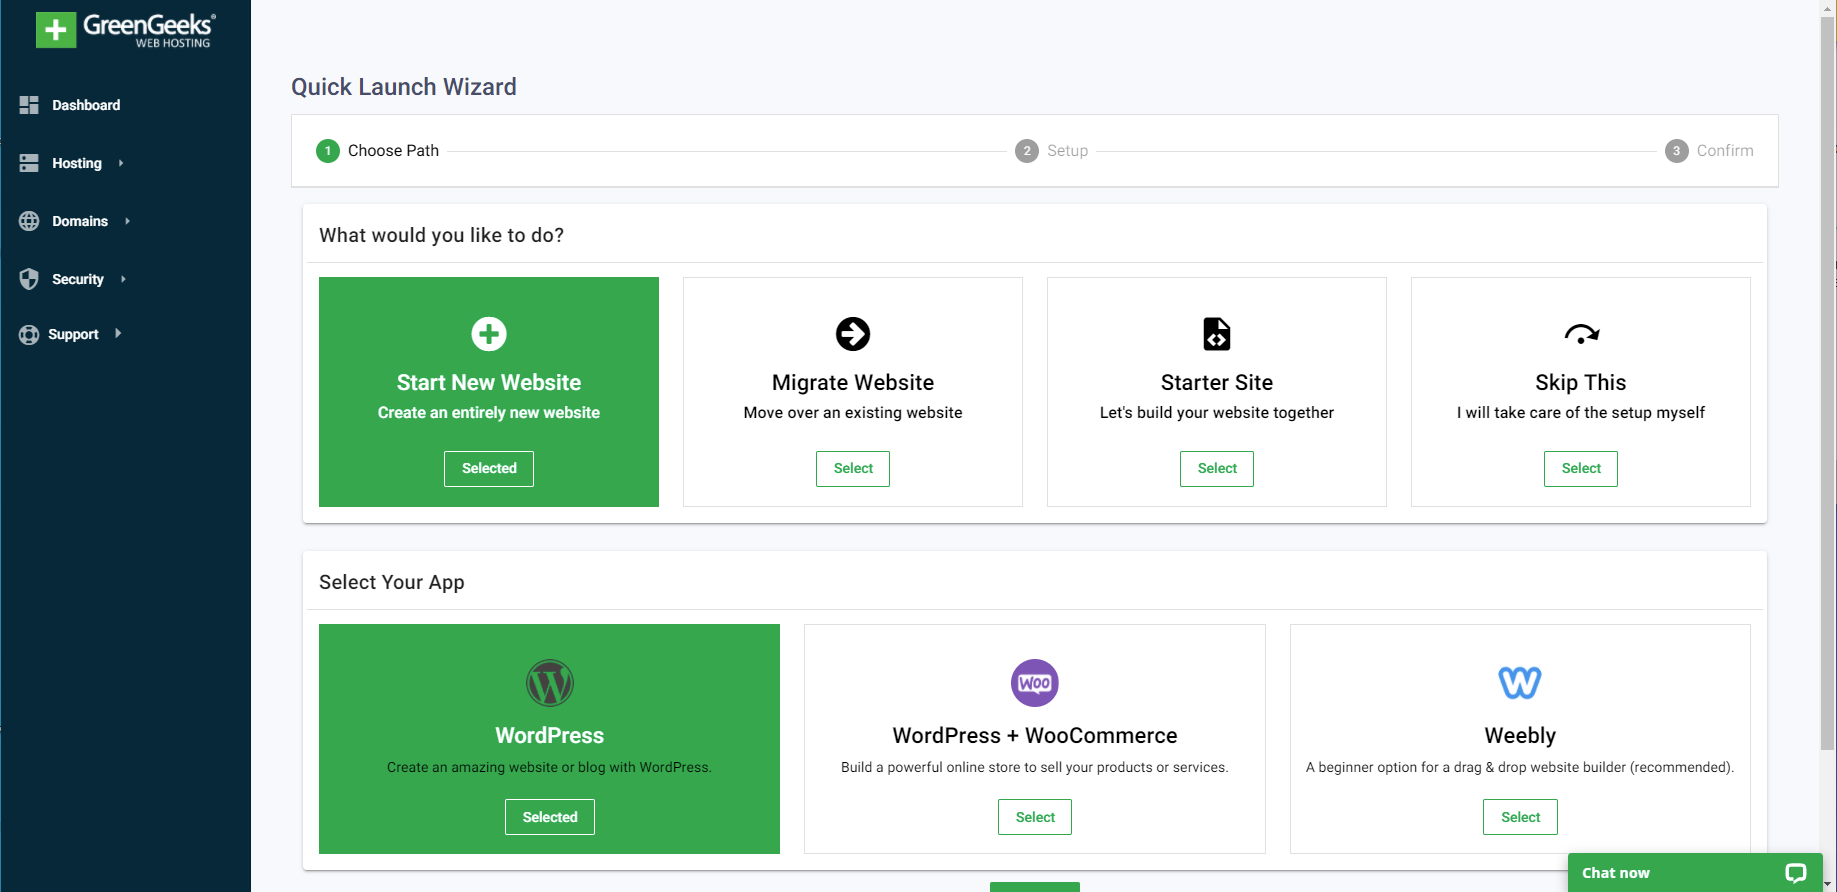Toggle the WordPress Selected button
The height and width of the screenshot is (892, 1837).
(549, 817)
